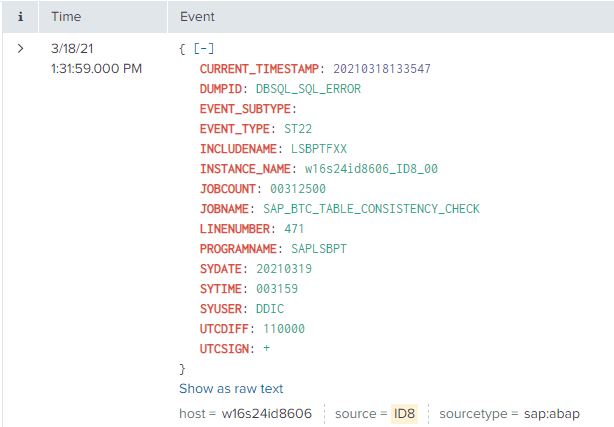Screen dimensions: 614x427
Task: Open Show as raw text link
Action: tap(231, 389)
